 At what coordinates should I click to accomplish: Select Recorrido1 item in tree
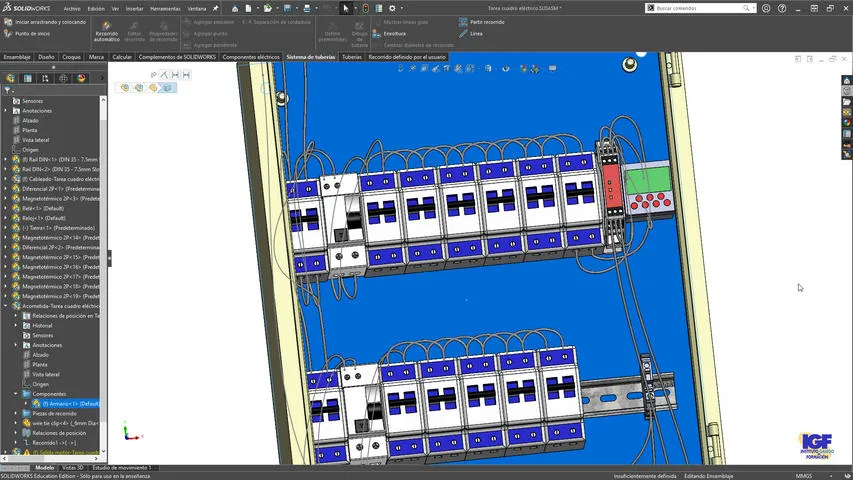tap(49, 443)
